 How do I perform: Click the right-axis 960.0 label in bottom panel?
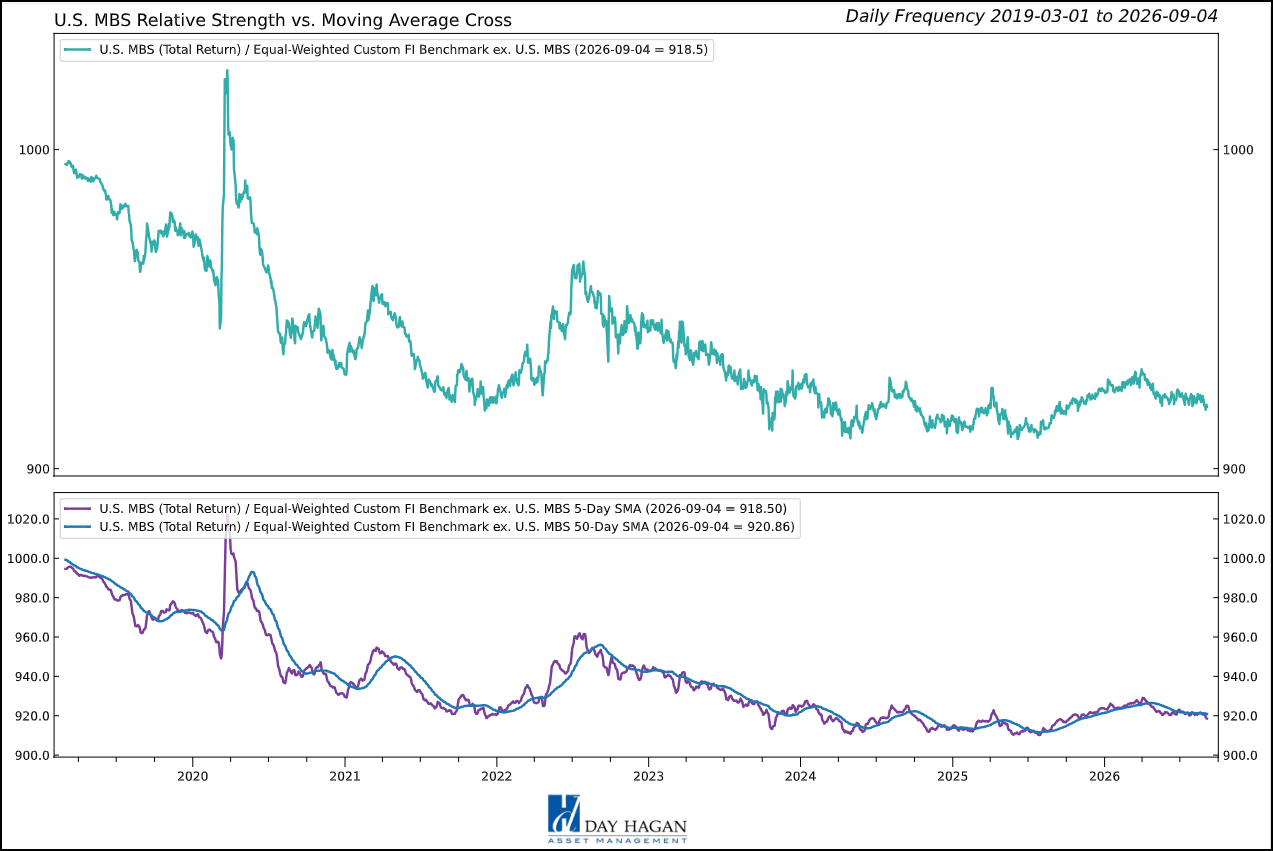click(1242, 637)
